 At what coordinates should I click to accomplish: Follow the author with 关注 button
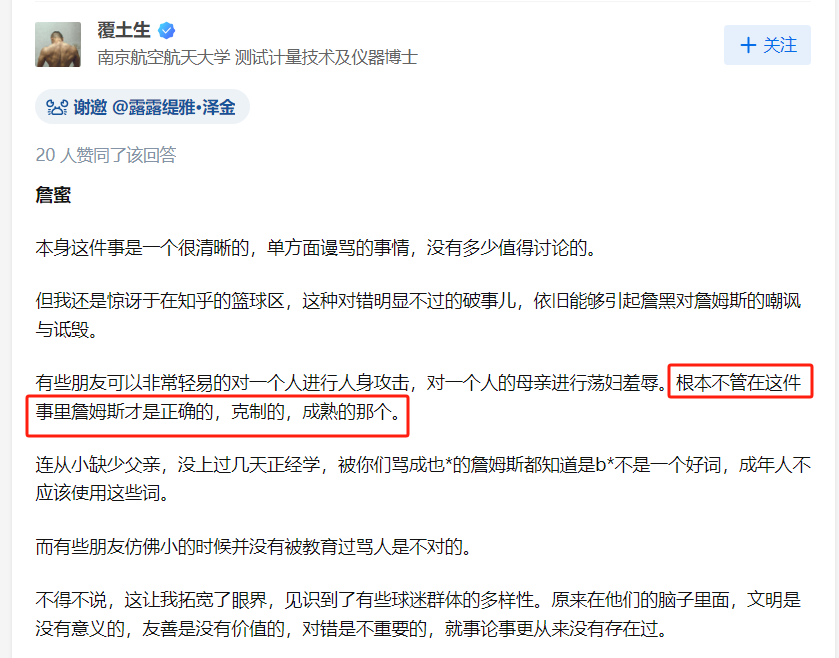tap(767, 45)
